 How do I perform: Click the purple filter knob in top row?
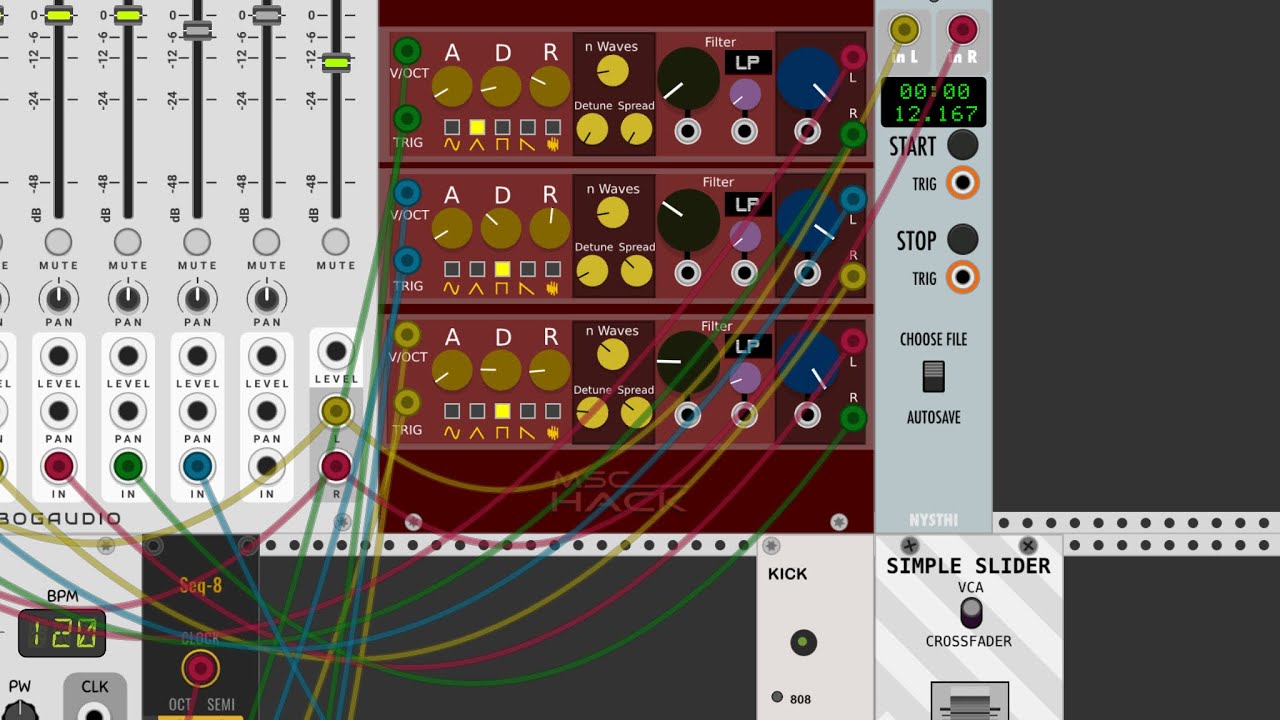[745, 95]
